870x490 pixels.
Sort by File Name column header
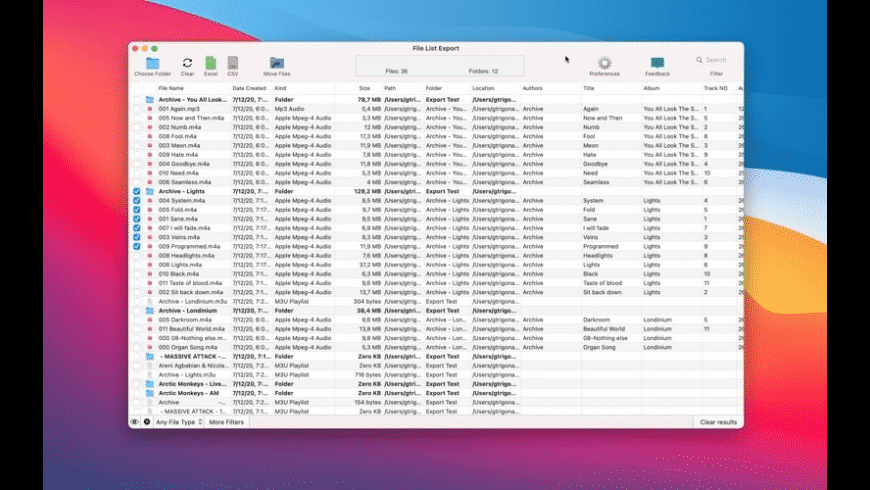click(x=171, y=88)
